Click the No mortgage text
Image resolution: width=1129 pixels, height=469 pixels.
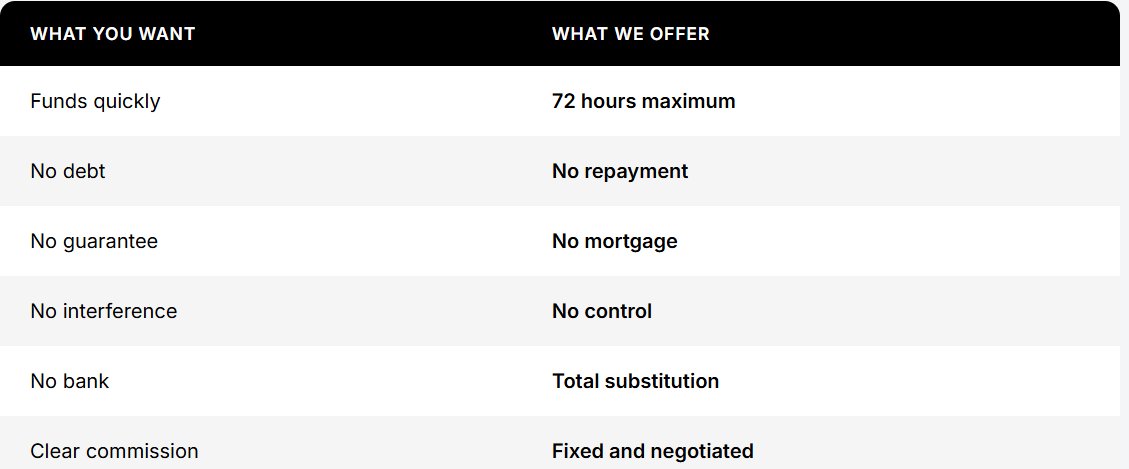pyautogui.click(x=615, y=241)
